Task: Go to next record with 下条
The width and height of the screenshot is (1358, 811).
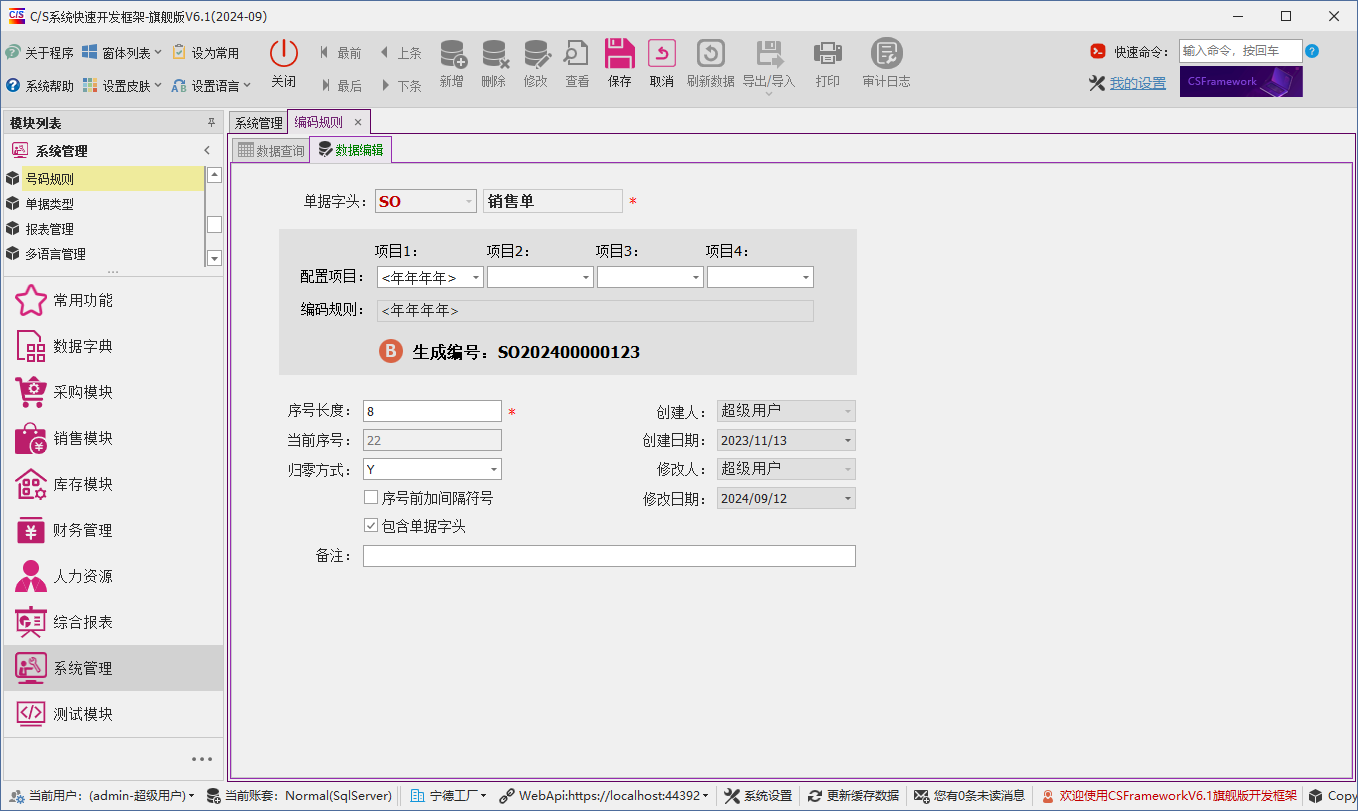Action: pos(400,86)
